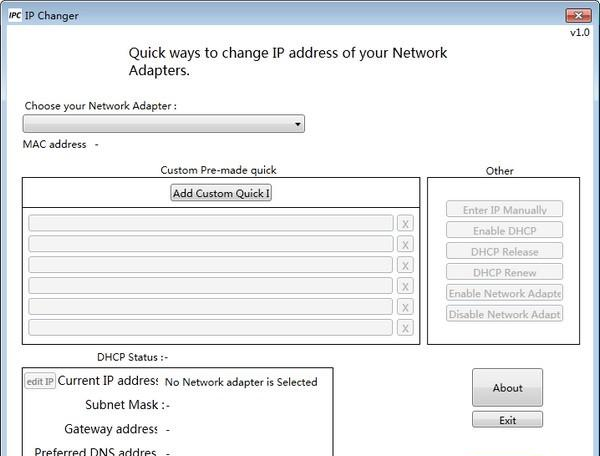
Task: Select the sixth custom quick IP slot
Action: (210, 327)
